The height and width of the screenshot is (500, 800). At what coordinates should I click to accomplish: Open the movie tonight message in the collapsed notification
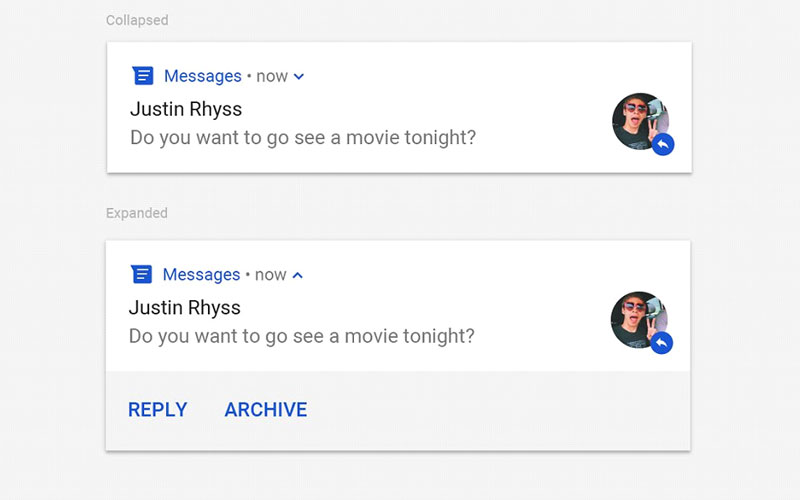pyautogui.click(x=303, y=138)
